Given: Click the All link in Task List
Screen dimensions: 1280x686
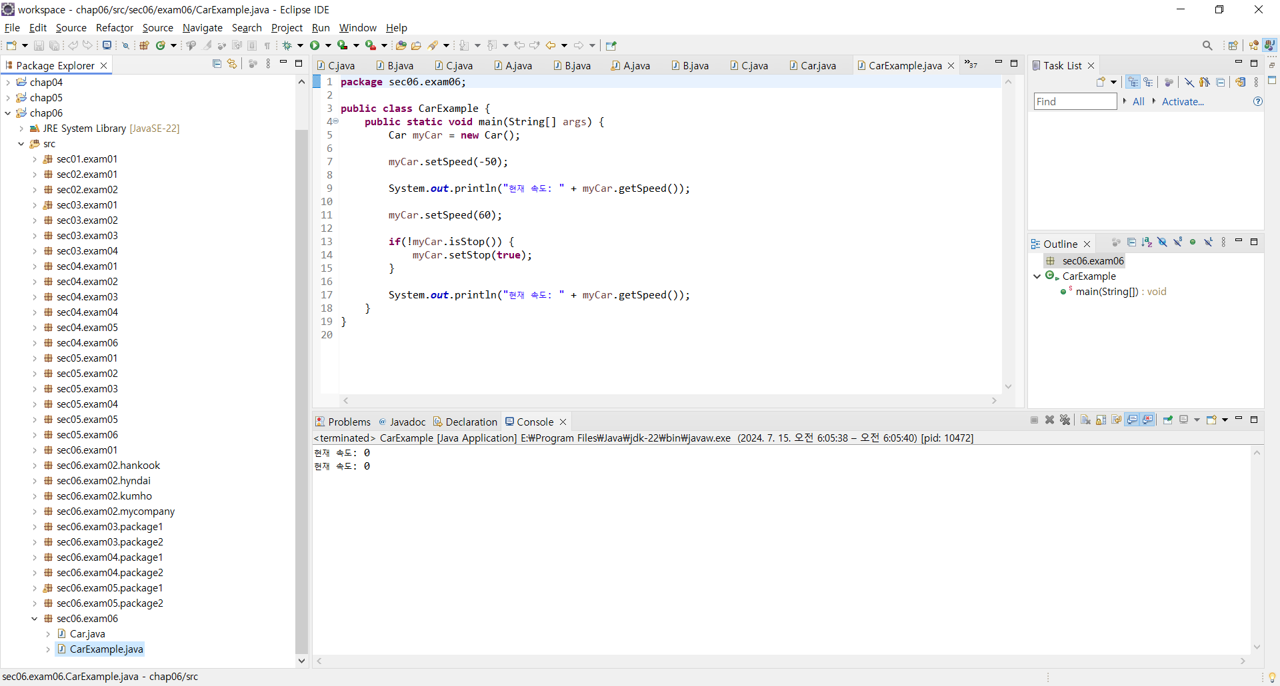Looking at the screenshot, I should coord(1138,101).
